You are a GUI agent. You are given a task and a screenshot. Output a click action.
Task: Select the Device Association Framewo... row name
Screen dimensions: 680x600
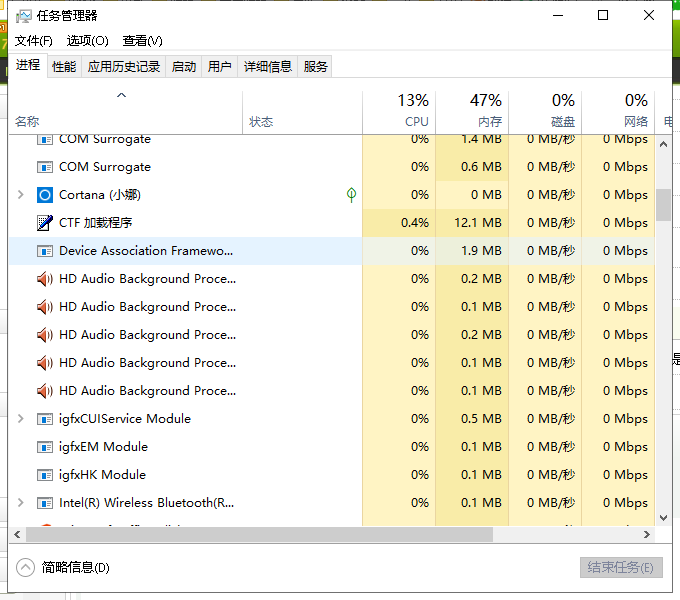click(x=146, y=251)
